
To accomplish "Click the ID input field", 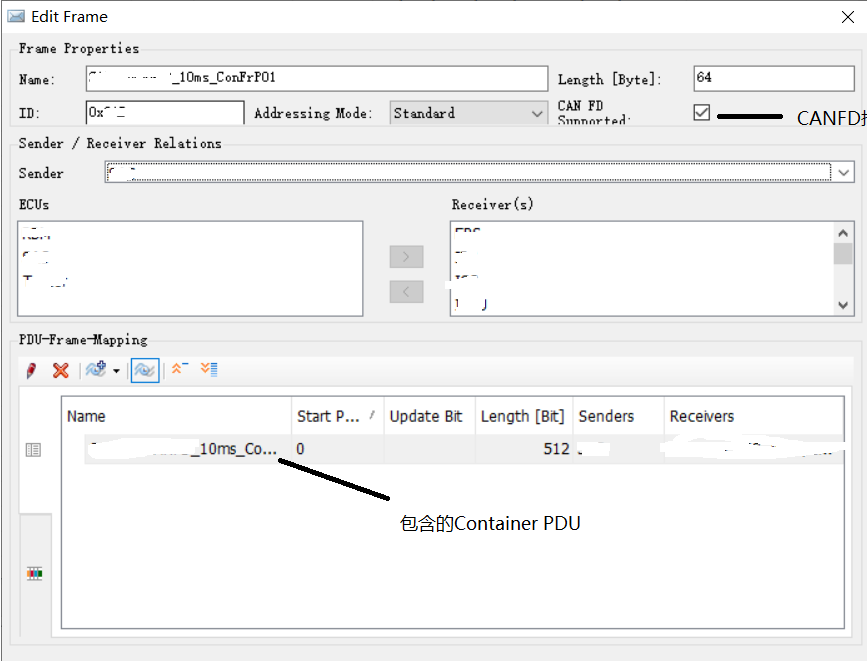I will [x=165, y=112].
